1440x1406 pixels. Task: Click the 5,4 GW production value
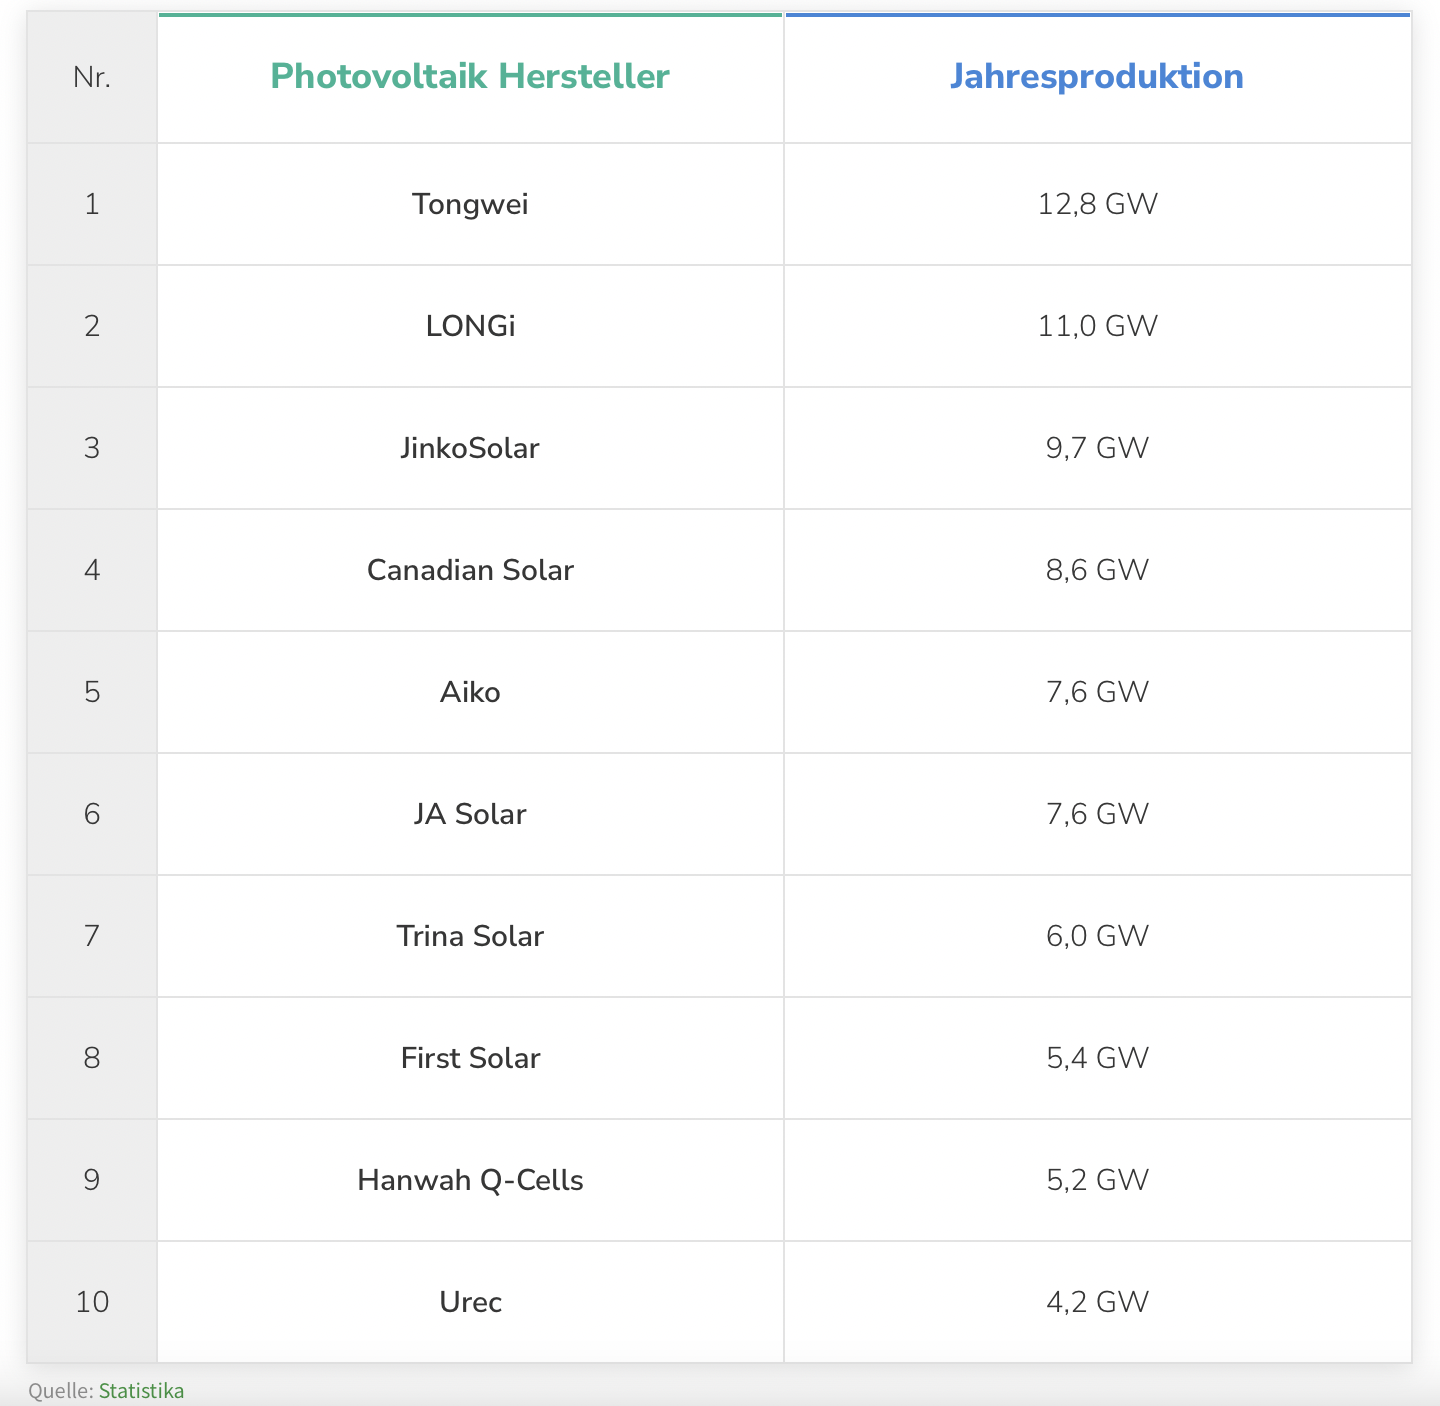click(x=1097, y=1058)
